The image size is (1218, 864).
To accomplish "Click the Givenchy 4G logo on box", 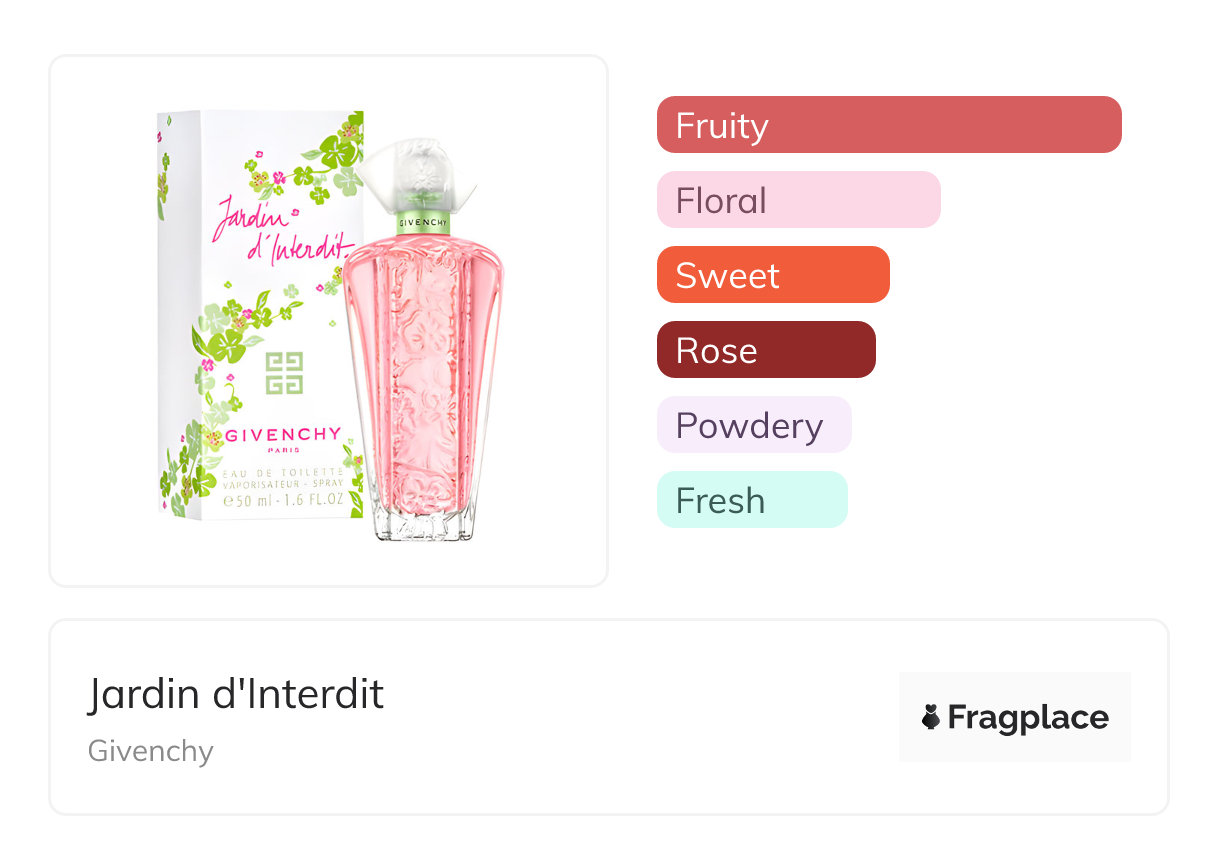I will [284, 374].
